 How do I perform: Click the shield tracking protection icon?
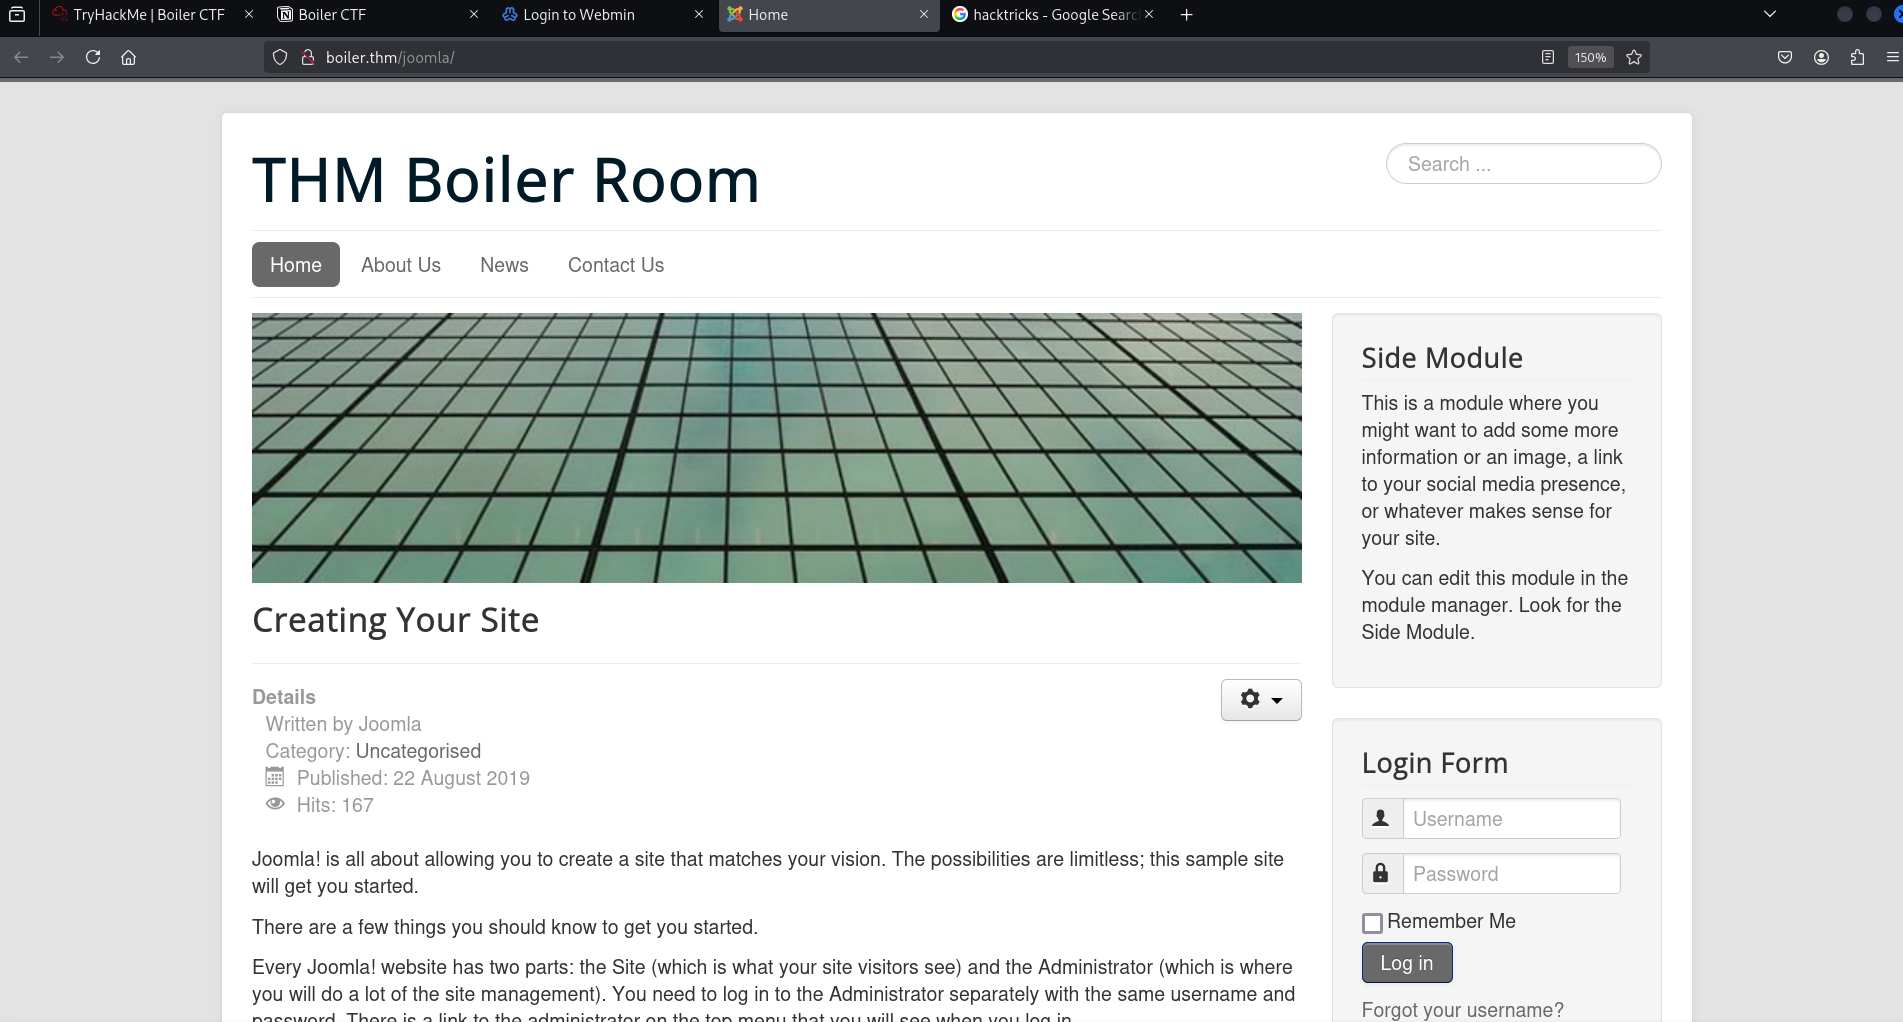click(x=280, y=57)
